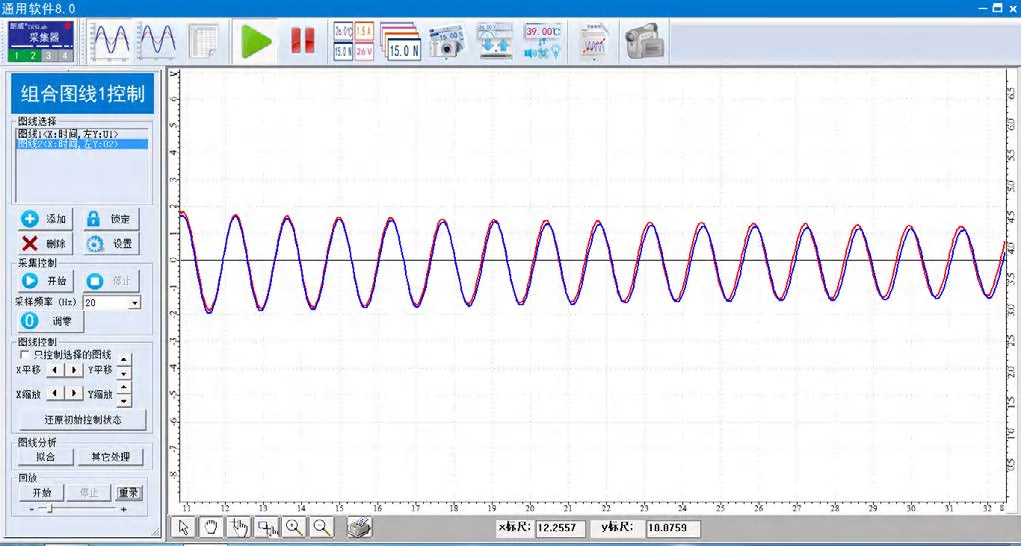Screen dimensions: 1021x546
Task: Select the arrow pointer tool
Action: [185, 528]
